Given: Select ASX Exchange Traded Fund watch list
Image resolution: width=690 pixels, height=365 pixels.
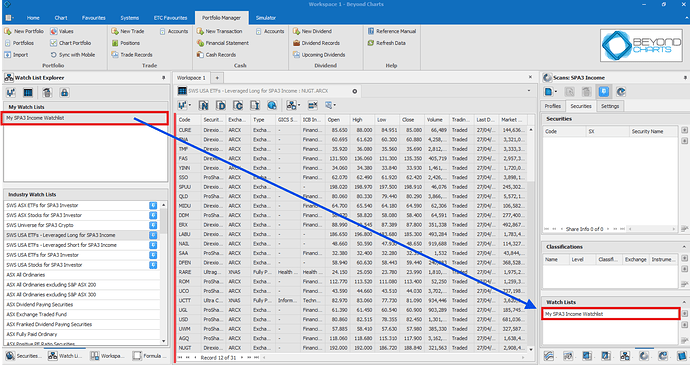Looking at the screenshot, I should click(x=82, y=314).
